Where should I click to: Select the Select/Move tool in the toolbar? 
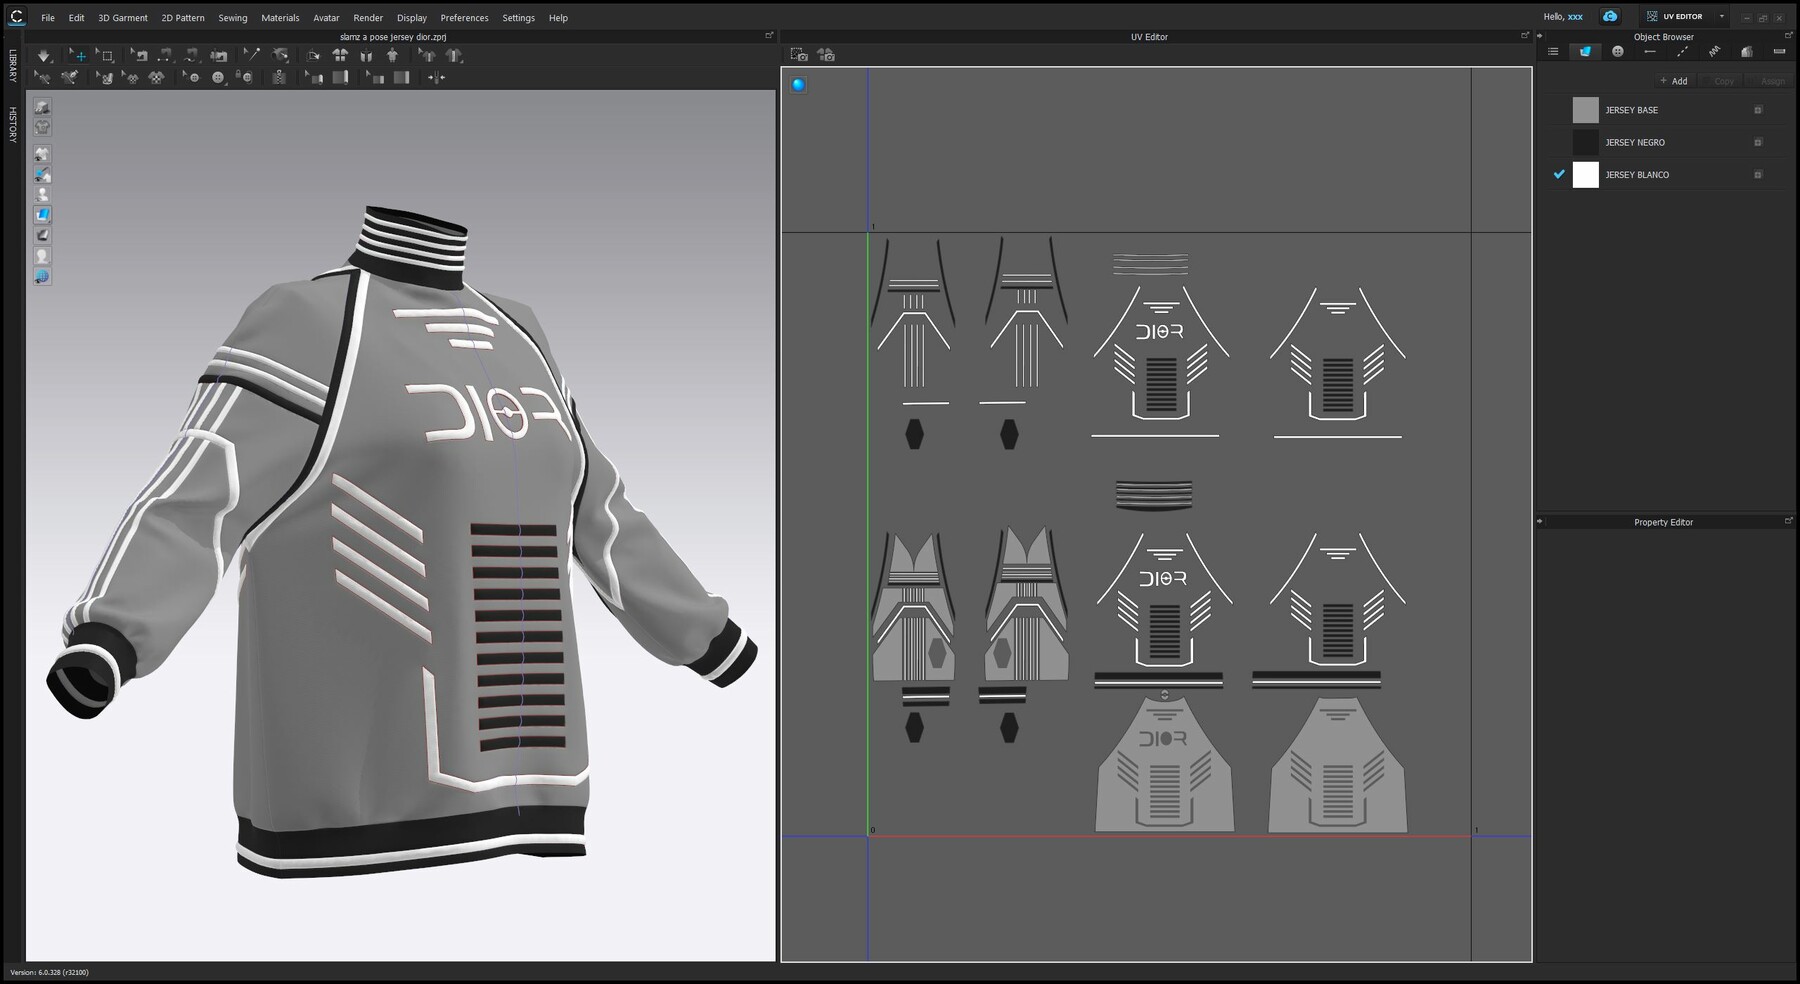click(80, 55)
